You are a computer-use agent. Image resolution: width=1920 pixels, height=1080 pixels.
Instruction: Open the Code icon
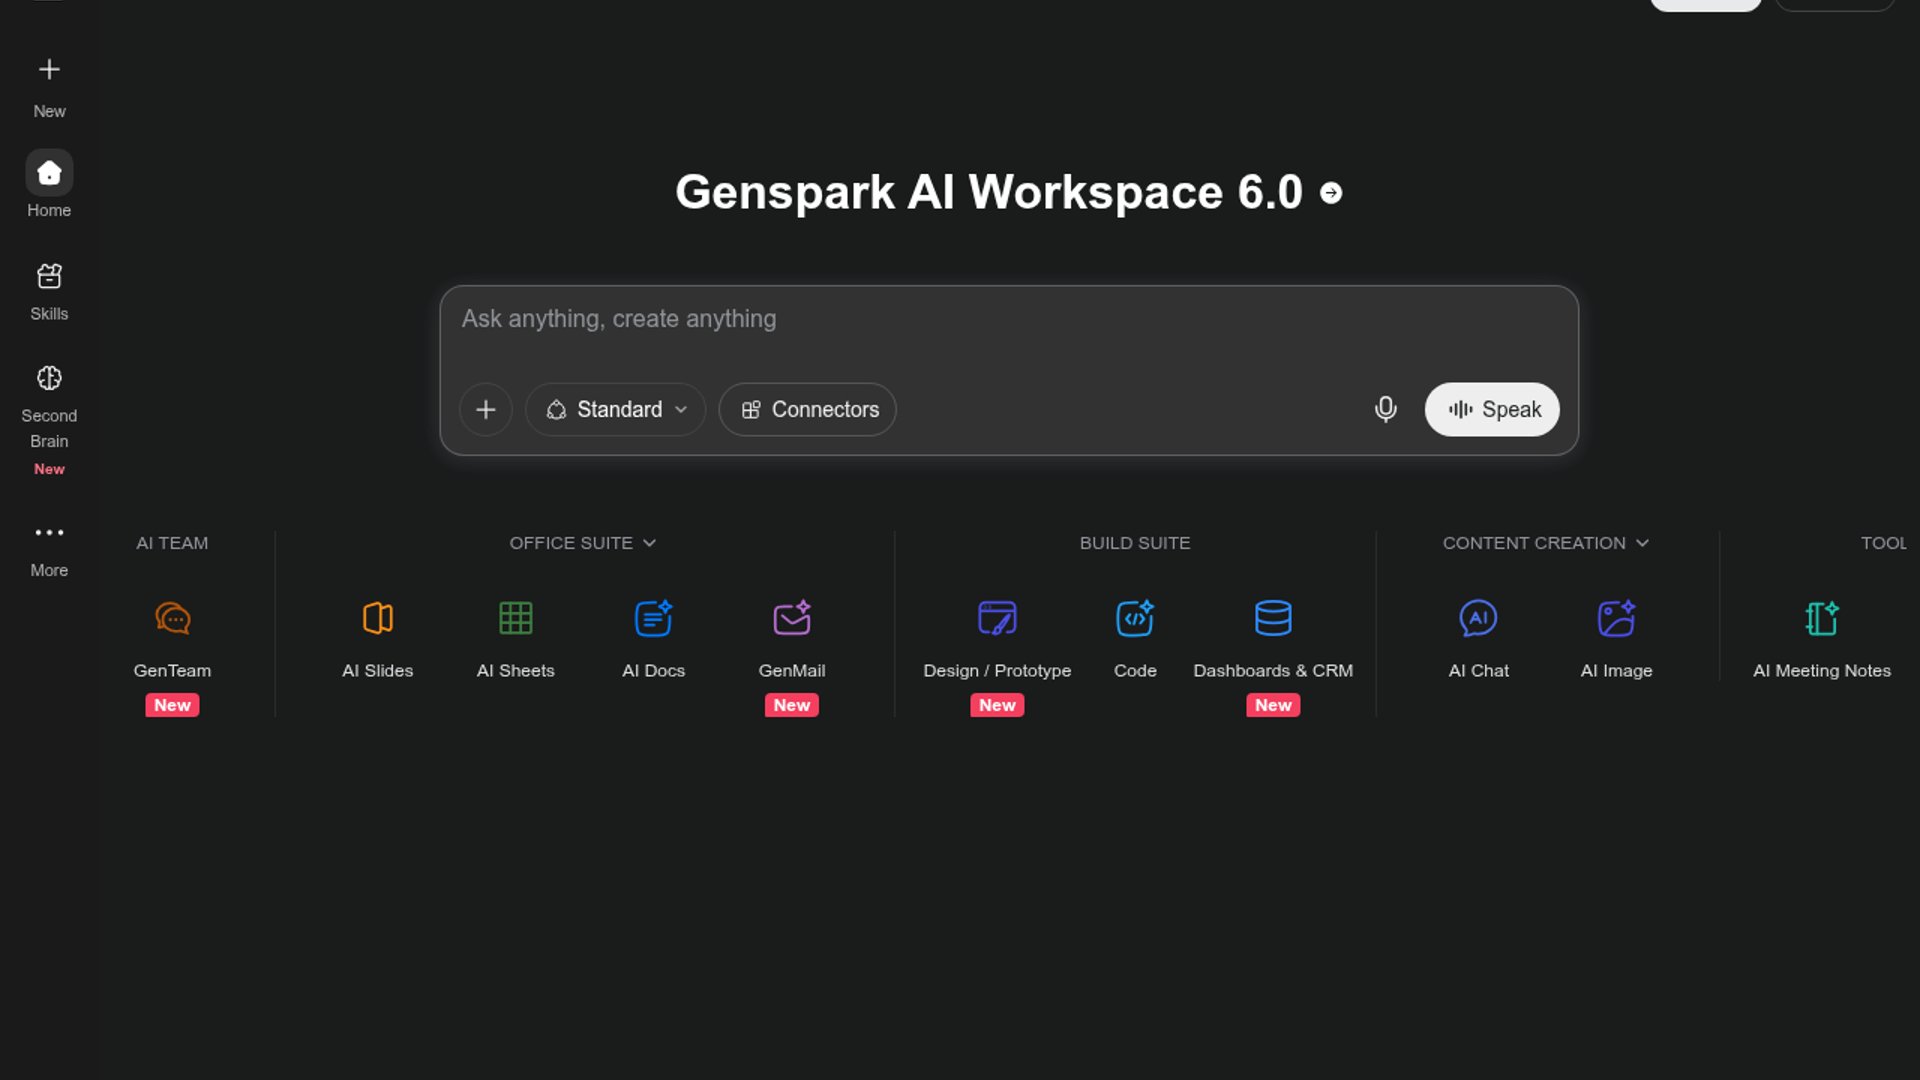pos(1135,618)
